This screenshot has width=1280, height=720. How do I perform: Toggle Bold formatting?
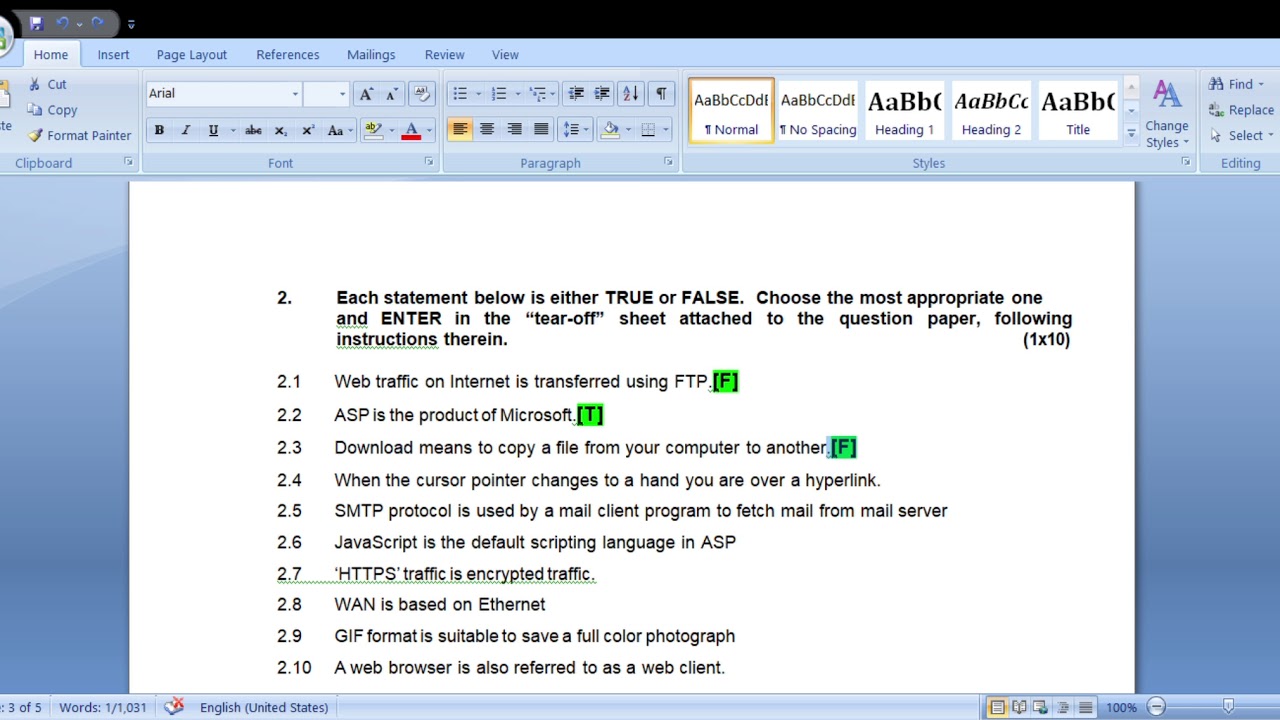pyautogui.click(x=159, y=130)
